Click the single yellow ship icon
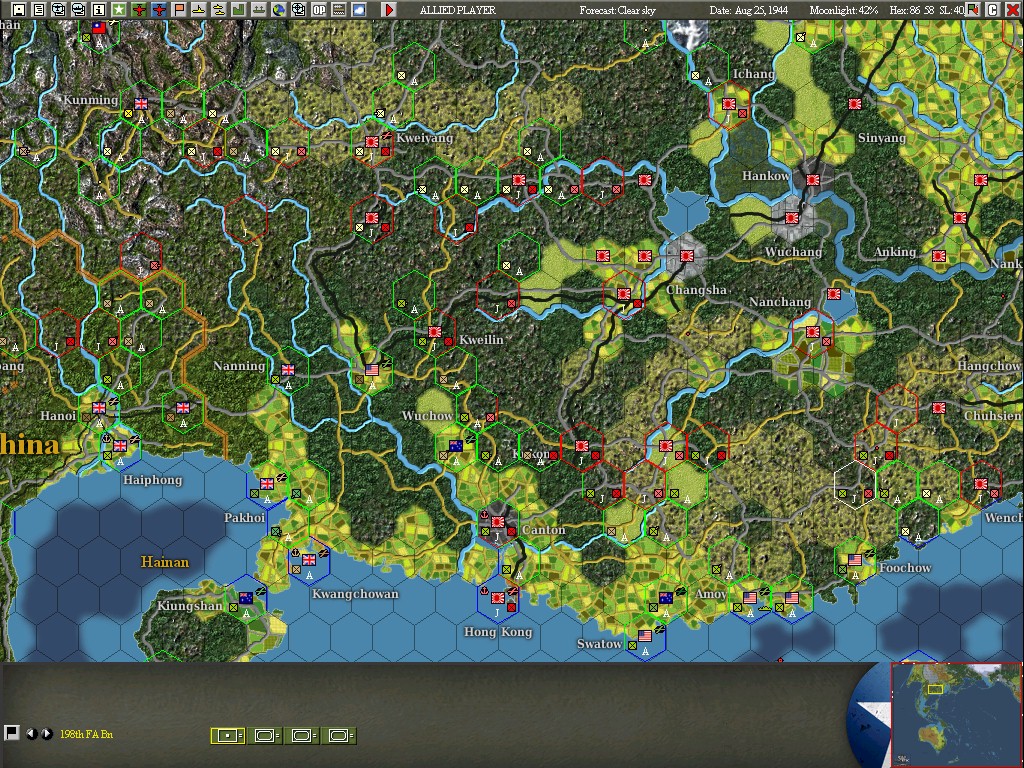The width and height of the screenshot is (1024, 768). 199,10
